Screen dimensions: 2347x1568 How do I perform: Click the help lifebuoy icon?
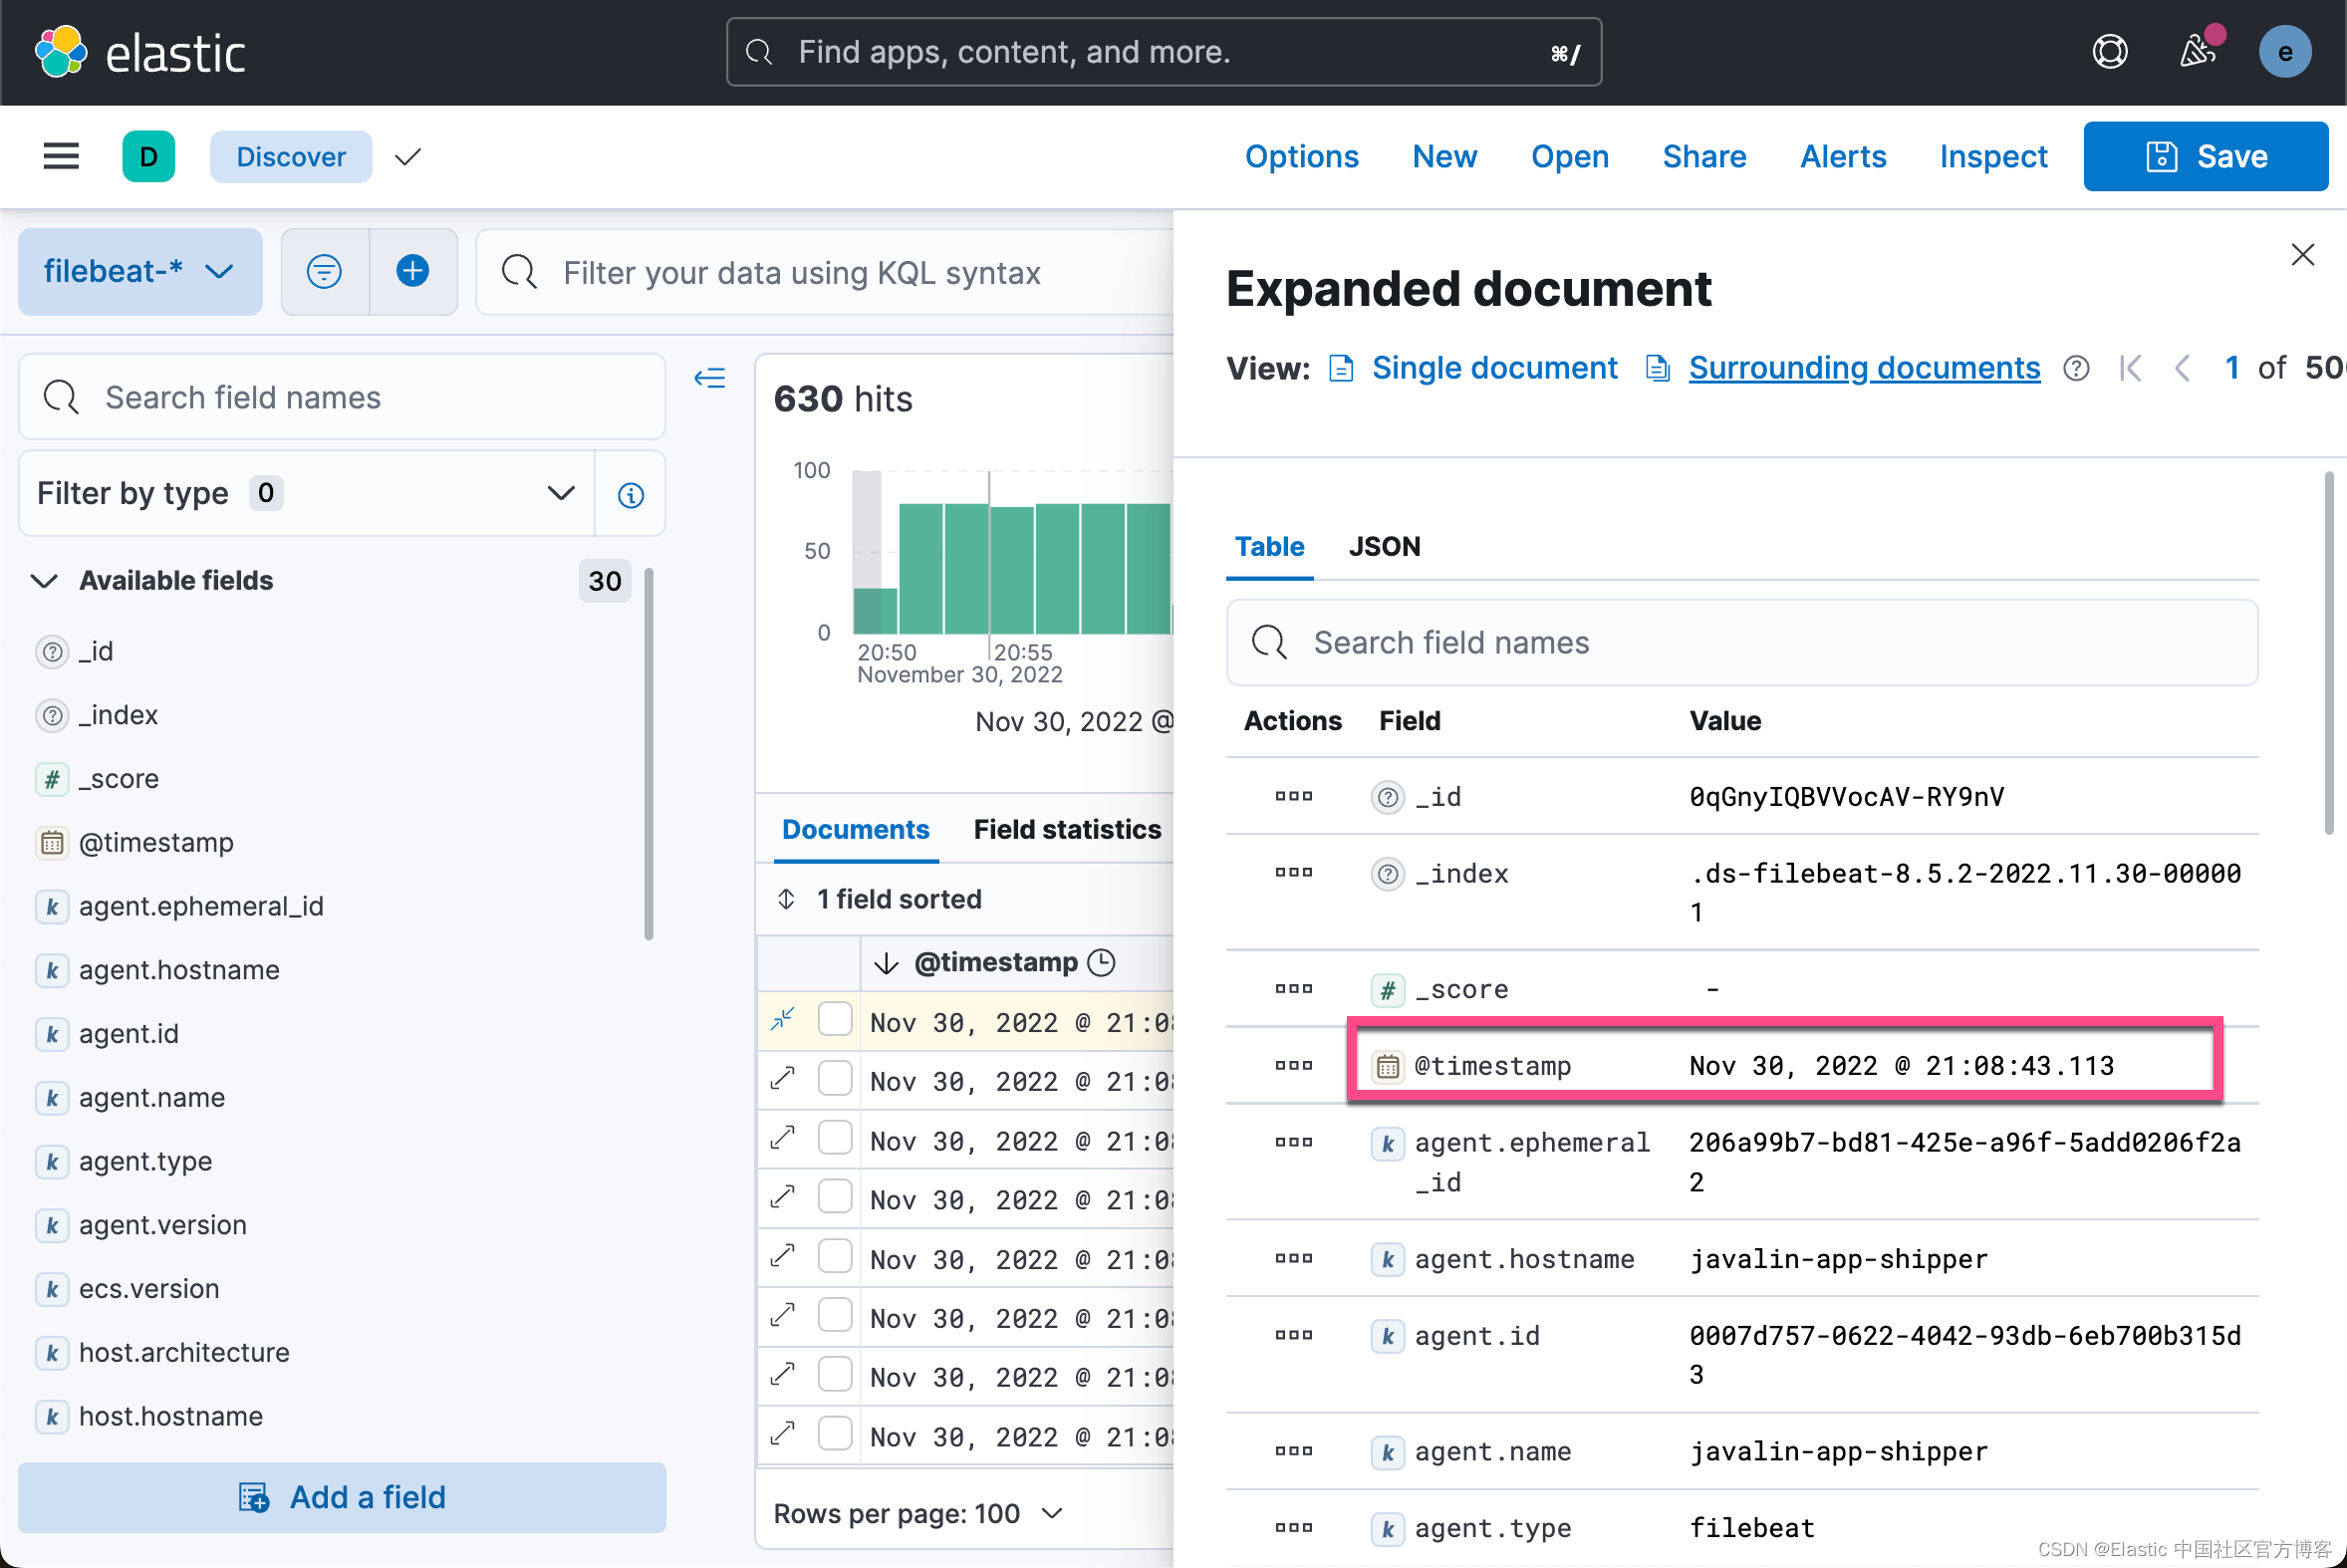tap(2109, 52)
